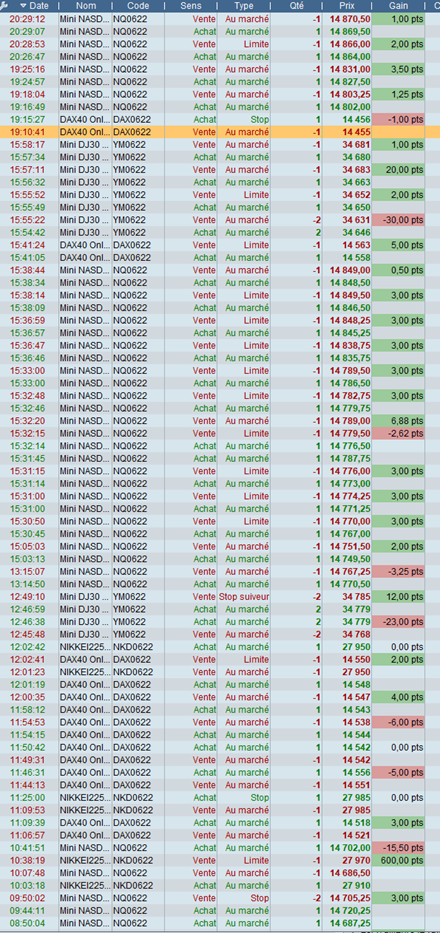Select the 10:03:18 timestamp cell
This screenshot has width=440, height=933.
28,885
